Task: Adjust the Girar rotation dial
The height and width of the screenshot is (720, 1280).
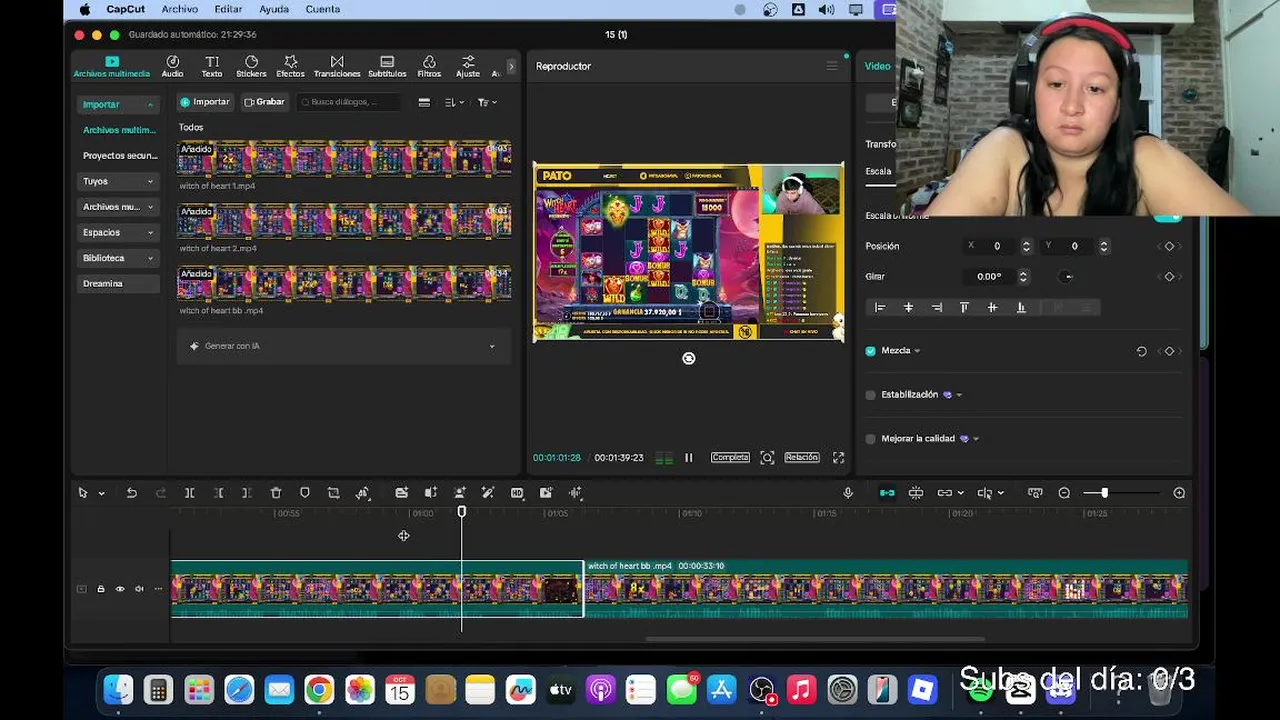Action: pos(1066,277)
